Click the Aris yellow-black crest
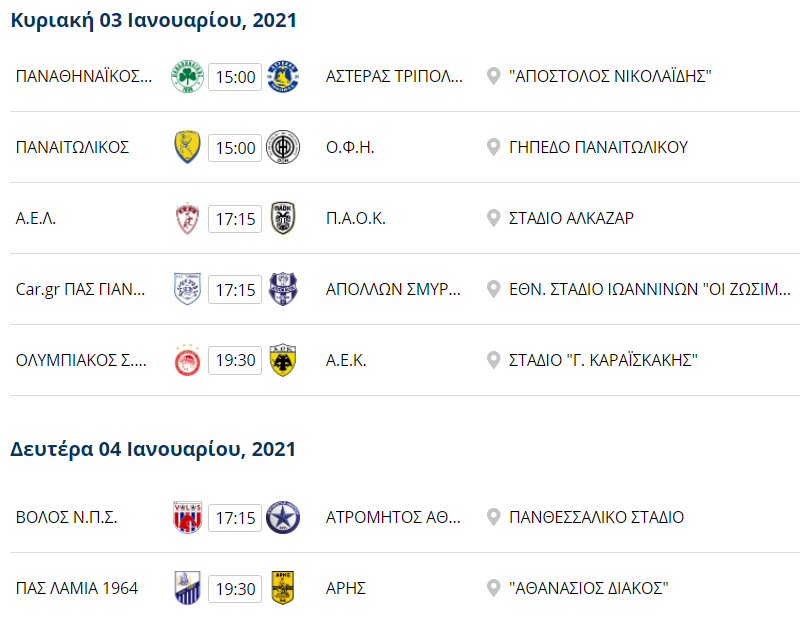Screen dimensions: 800x618 (x=283, y=588)
